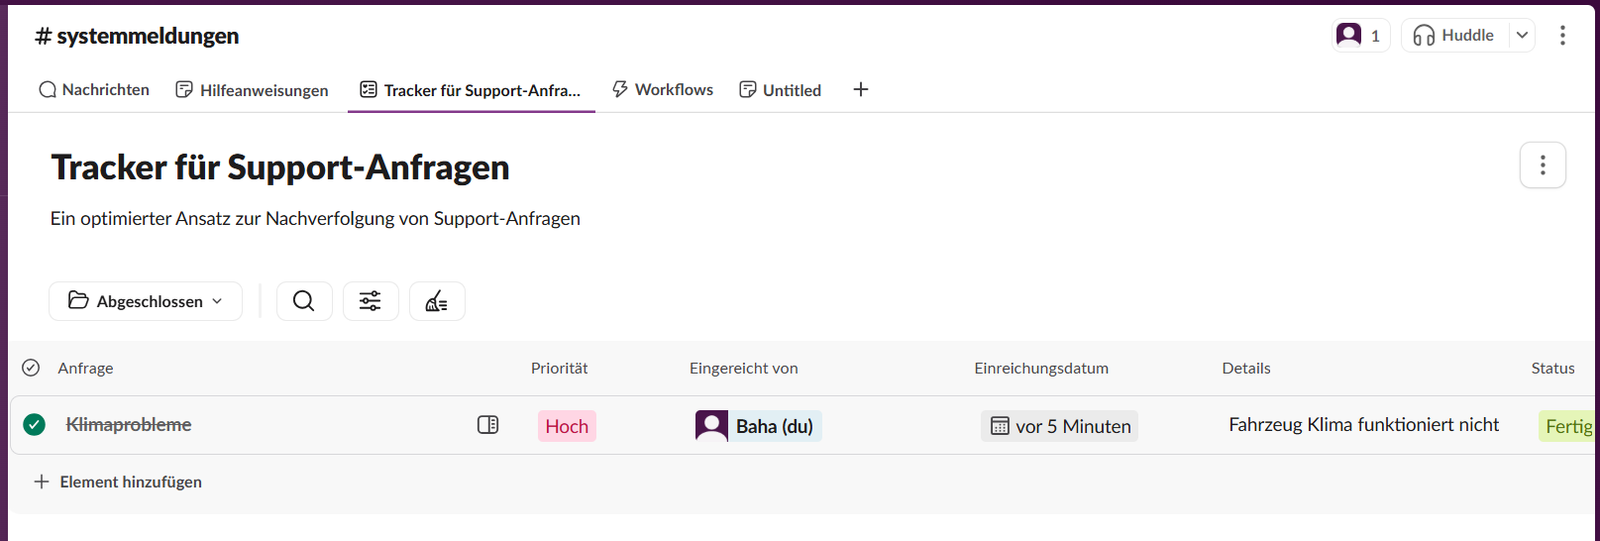Add a new tab with plus icon

860,90
